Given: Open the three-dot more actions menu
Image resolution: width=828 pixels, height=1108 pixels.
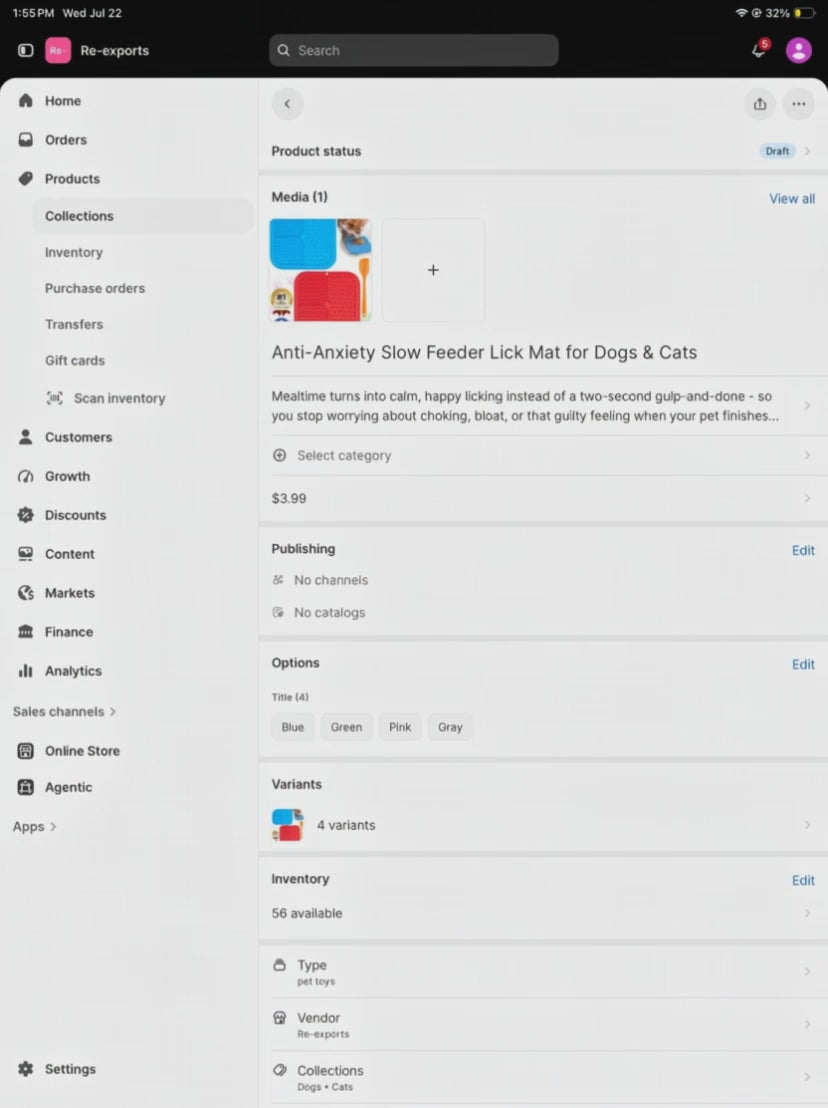Looking at the screenshot, I should [x=798, y=104].
